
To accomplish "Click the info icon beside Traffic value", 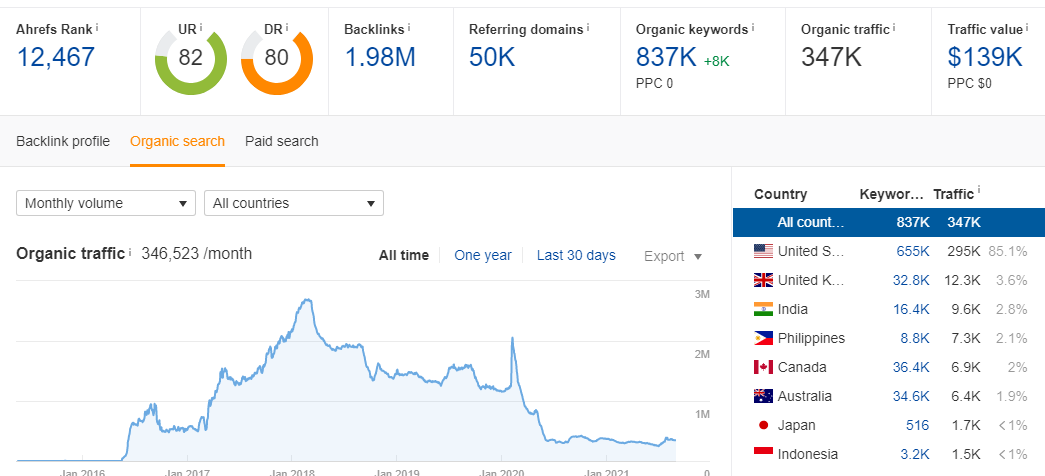I will [x=1027, y=27].
